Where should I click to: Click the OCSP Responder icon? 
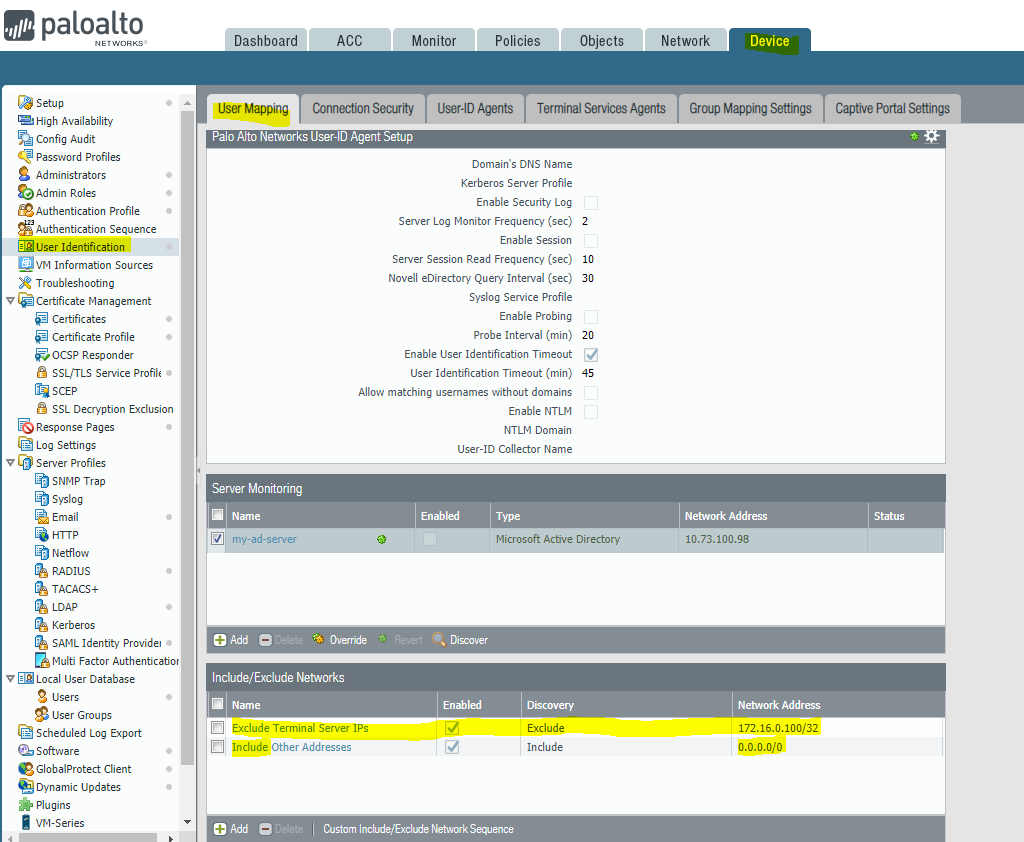tap(42, 355)
